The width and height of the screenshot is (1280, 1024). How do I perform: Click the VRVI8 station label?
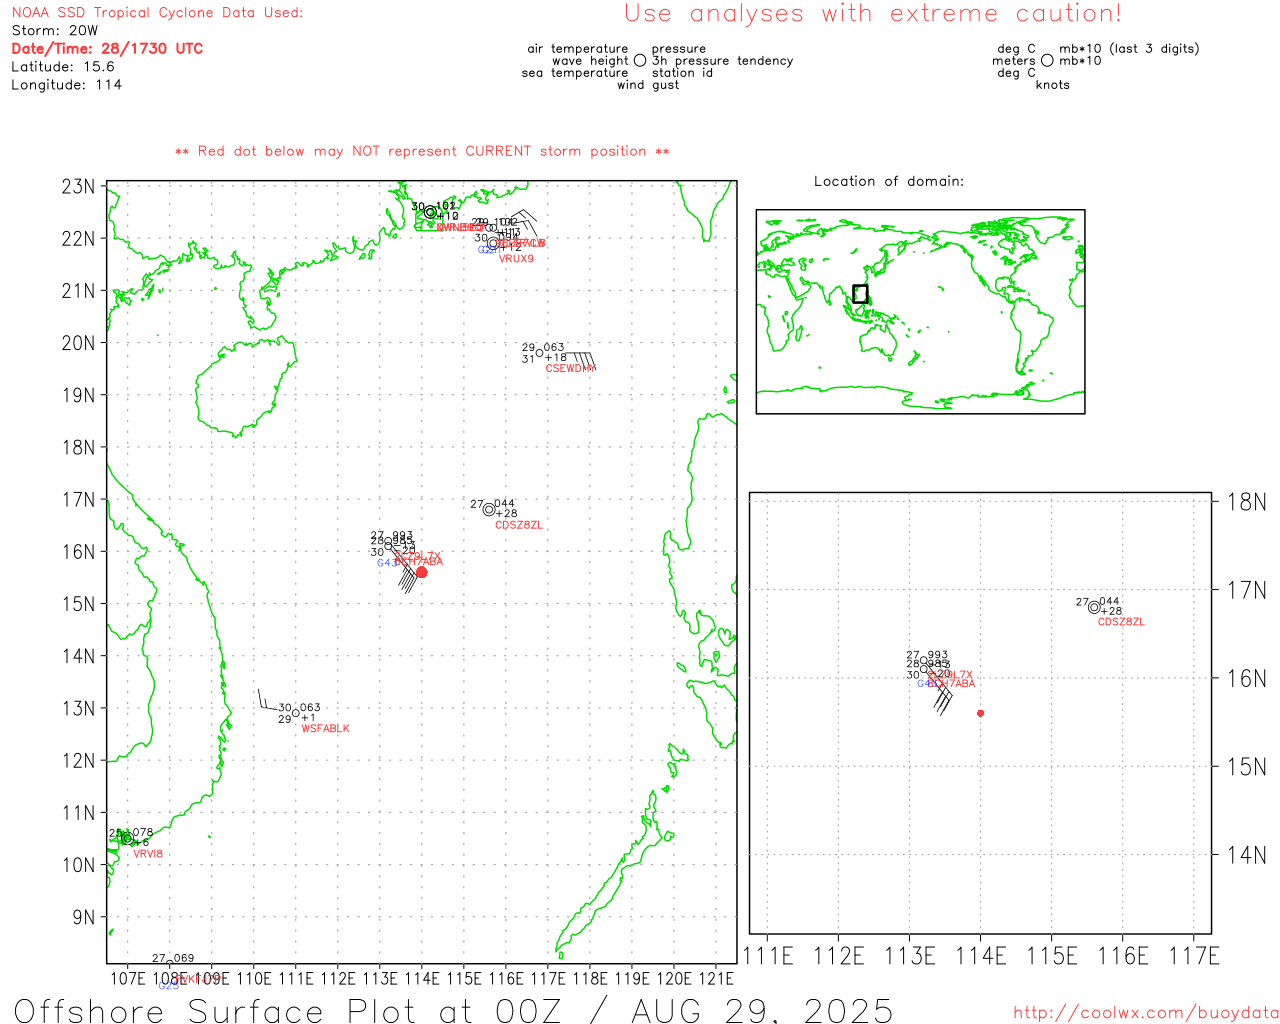(148, 854)
